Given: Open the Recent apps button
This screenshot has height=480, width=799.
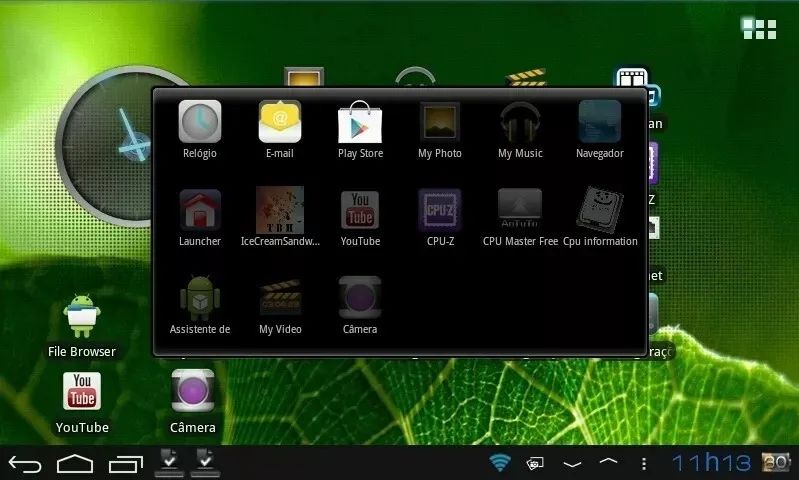Looking at the screenshot, I should tap(126, 464).
